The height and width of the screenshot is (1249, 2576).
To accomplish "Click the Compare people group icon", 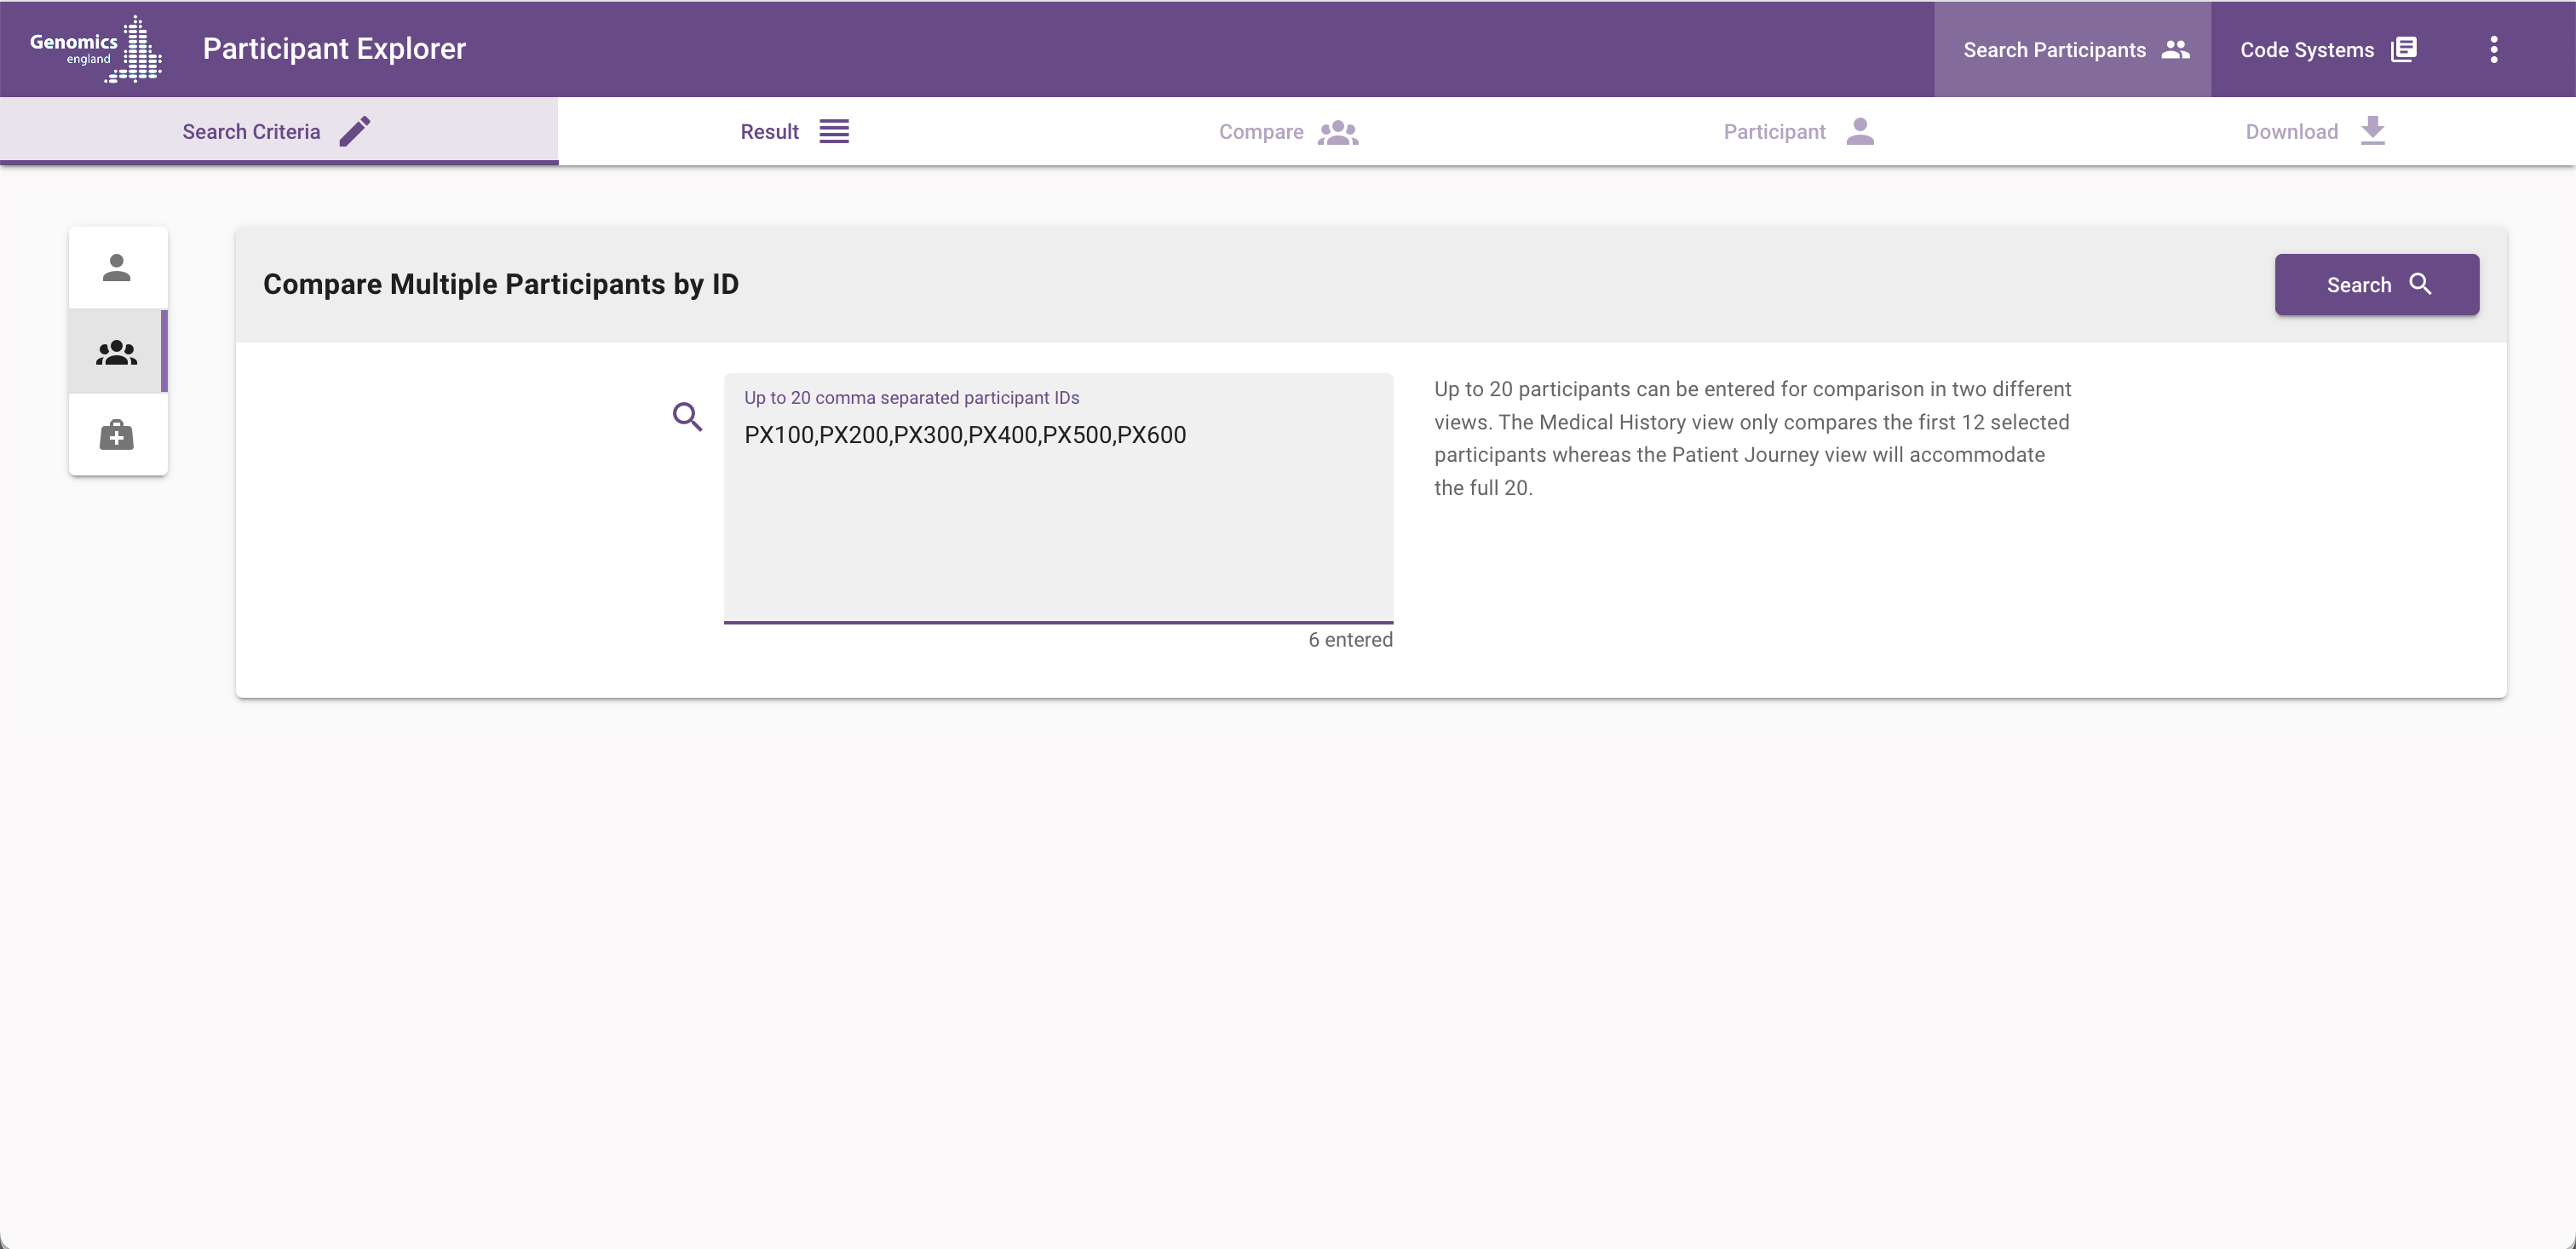I will coord(1338,132).
